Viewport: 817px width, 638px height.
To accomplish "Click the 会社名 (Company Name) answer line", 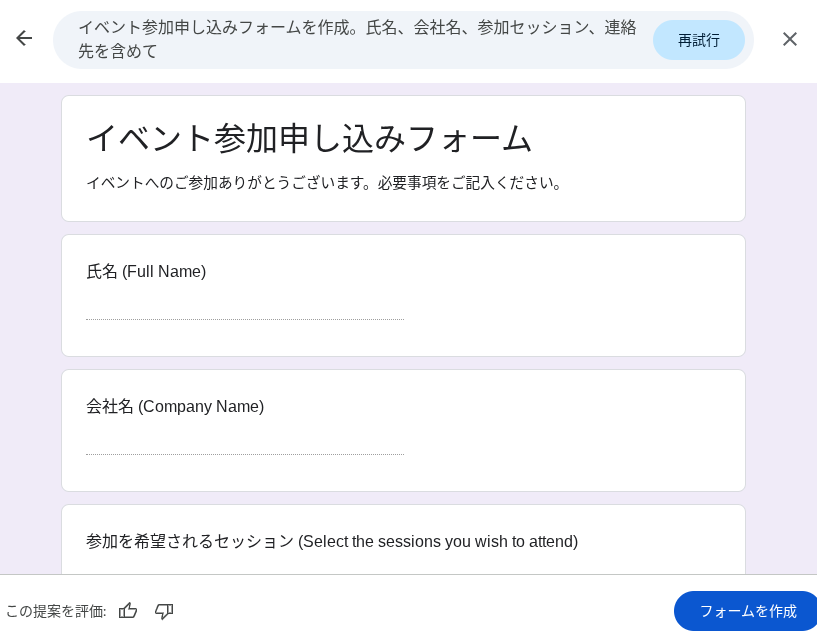I will pos(244,443).
